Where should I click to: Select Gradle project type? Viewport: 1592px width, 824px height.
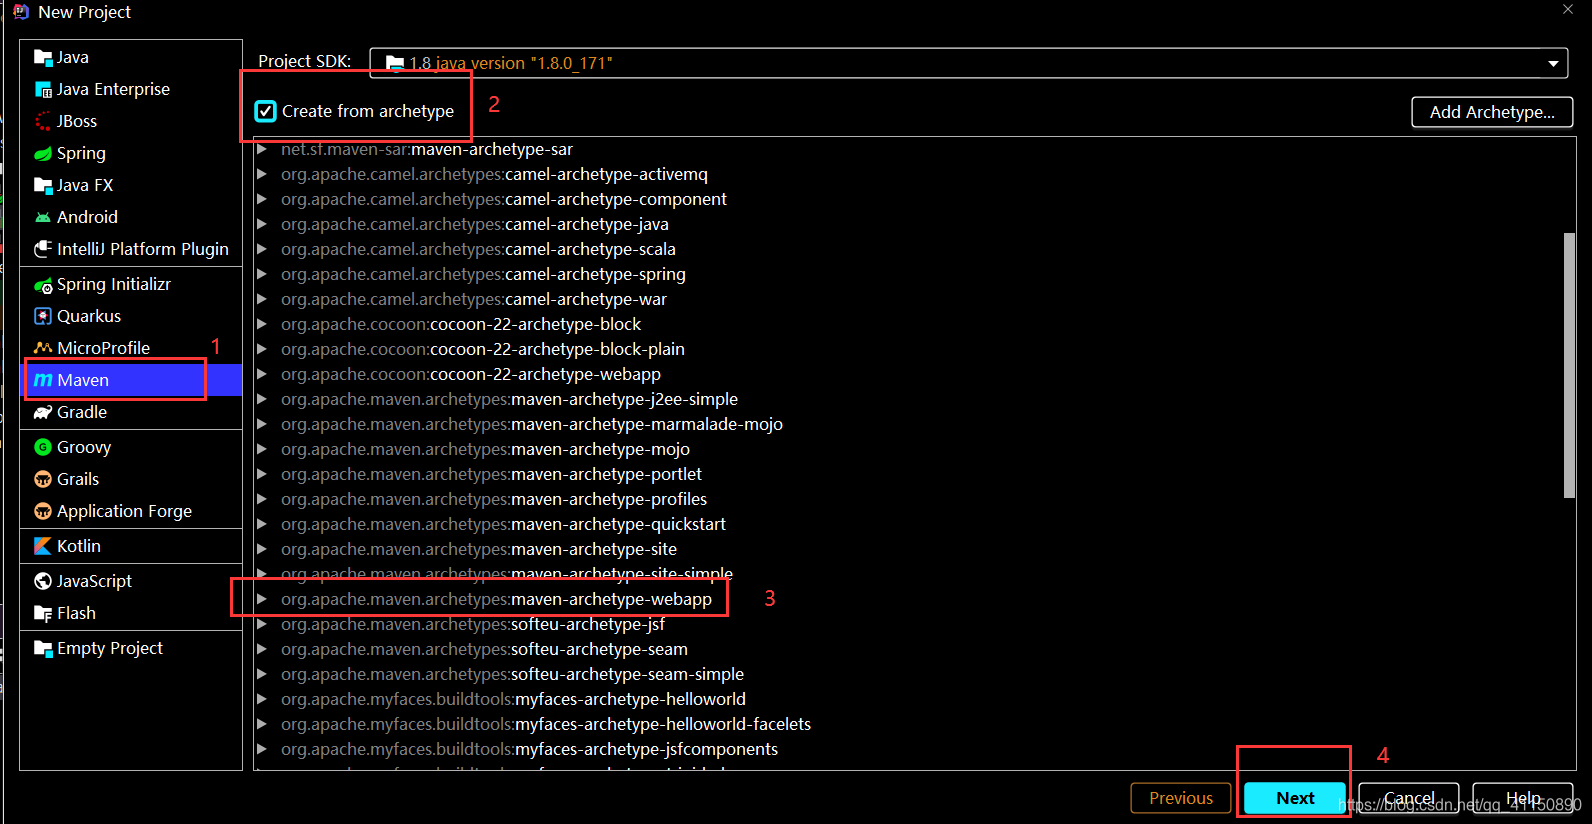pyautogui.click(x=131, y=412)
